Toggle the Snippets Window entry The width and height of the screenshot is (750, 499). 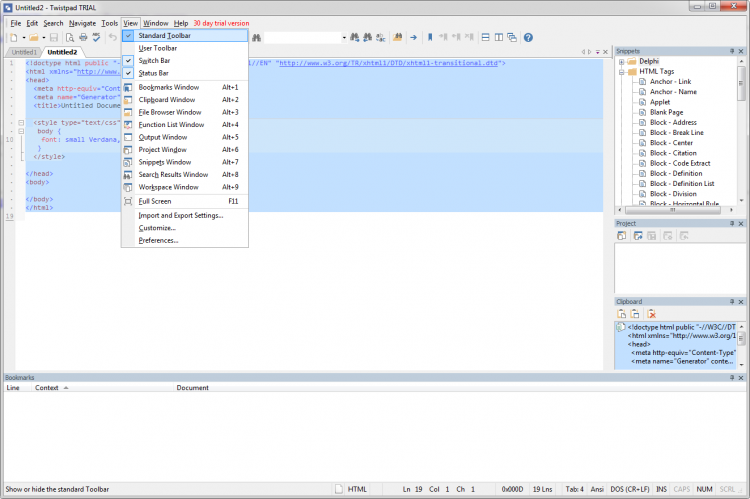(x=185, y=162)
